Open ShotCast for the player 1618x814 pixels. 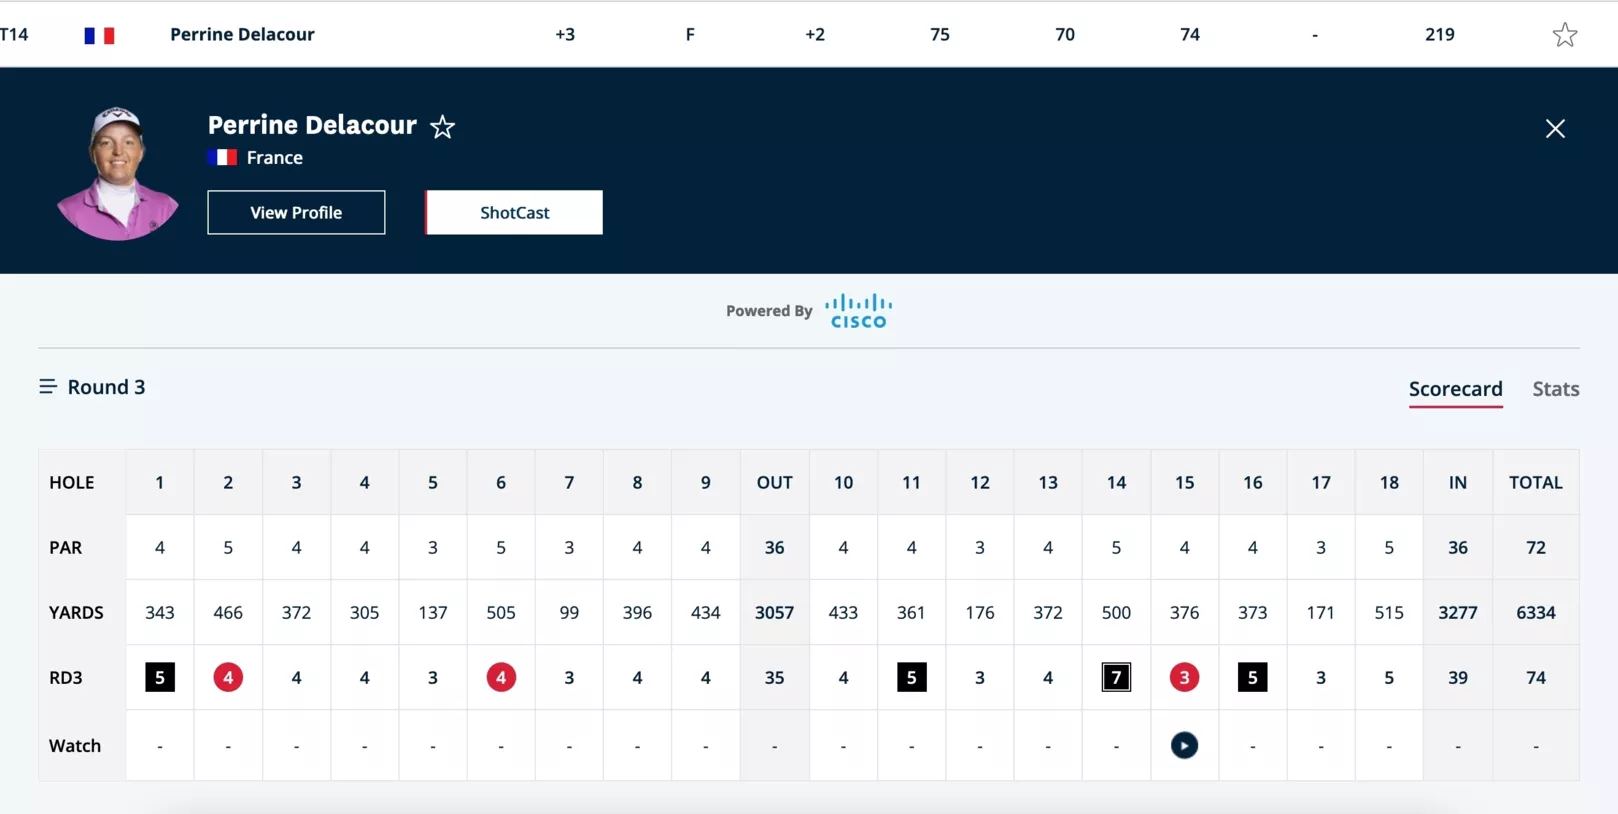514,212
